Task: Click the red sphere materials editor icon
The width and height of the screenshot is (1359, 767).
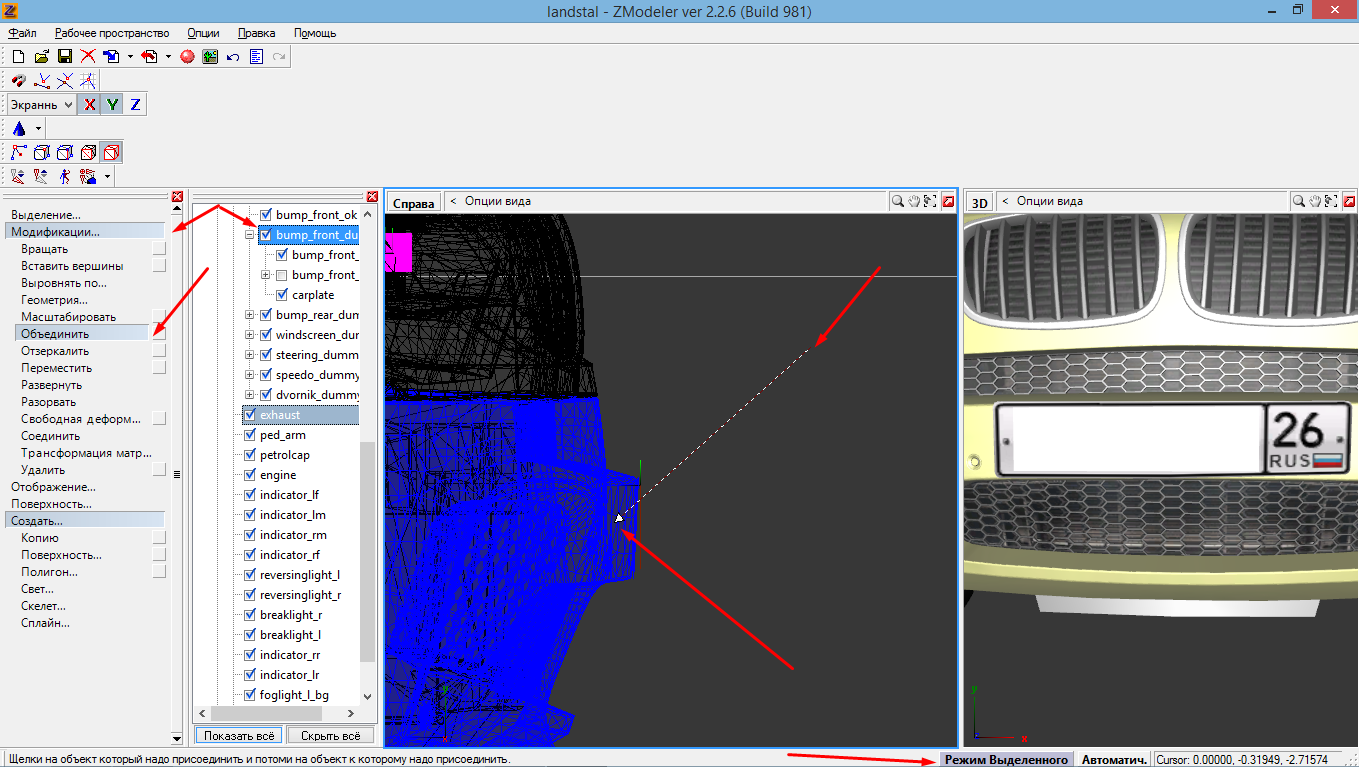Action: tap(187, 57)
